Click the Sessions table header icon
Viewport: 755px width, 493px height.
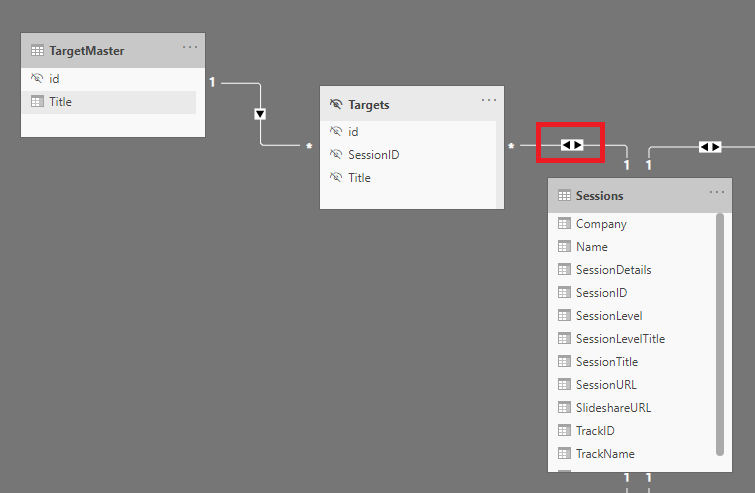564,195
